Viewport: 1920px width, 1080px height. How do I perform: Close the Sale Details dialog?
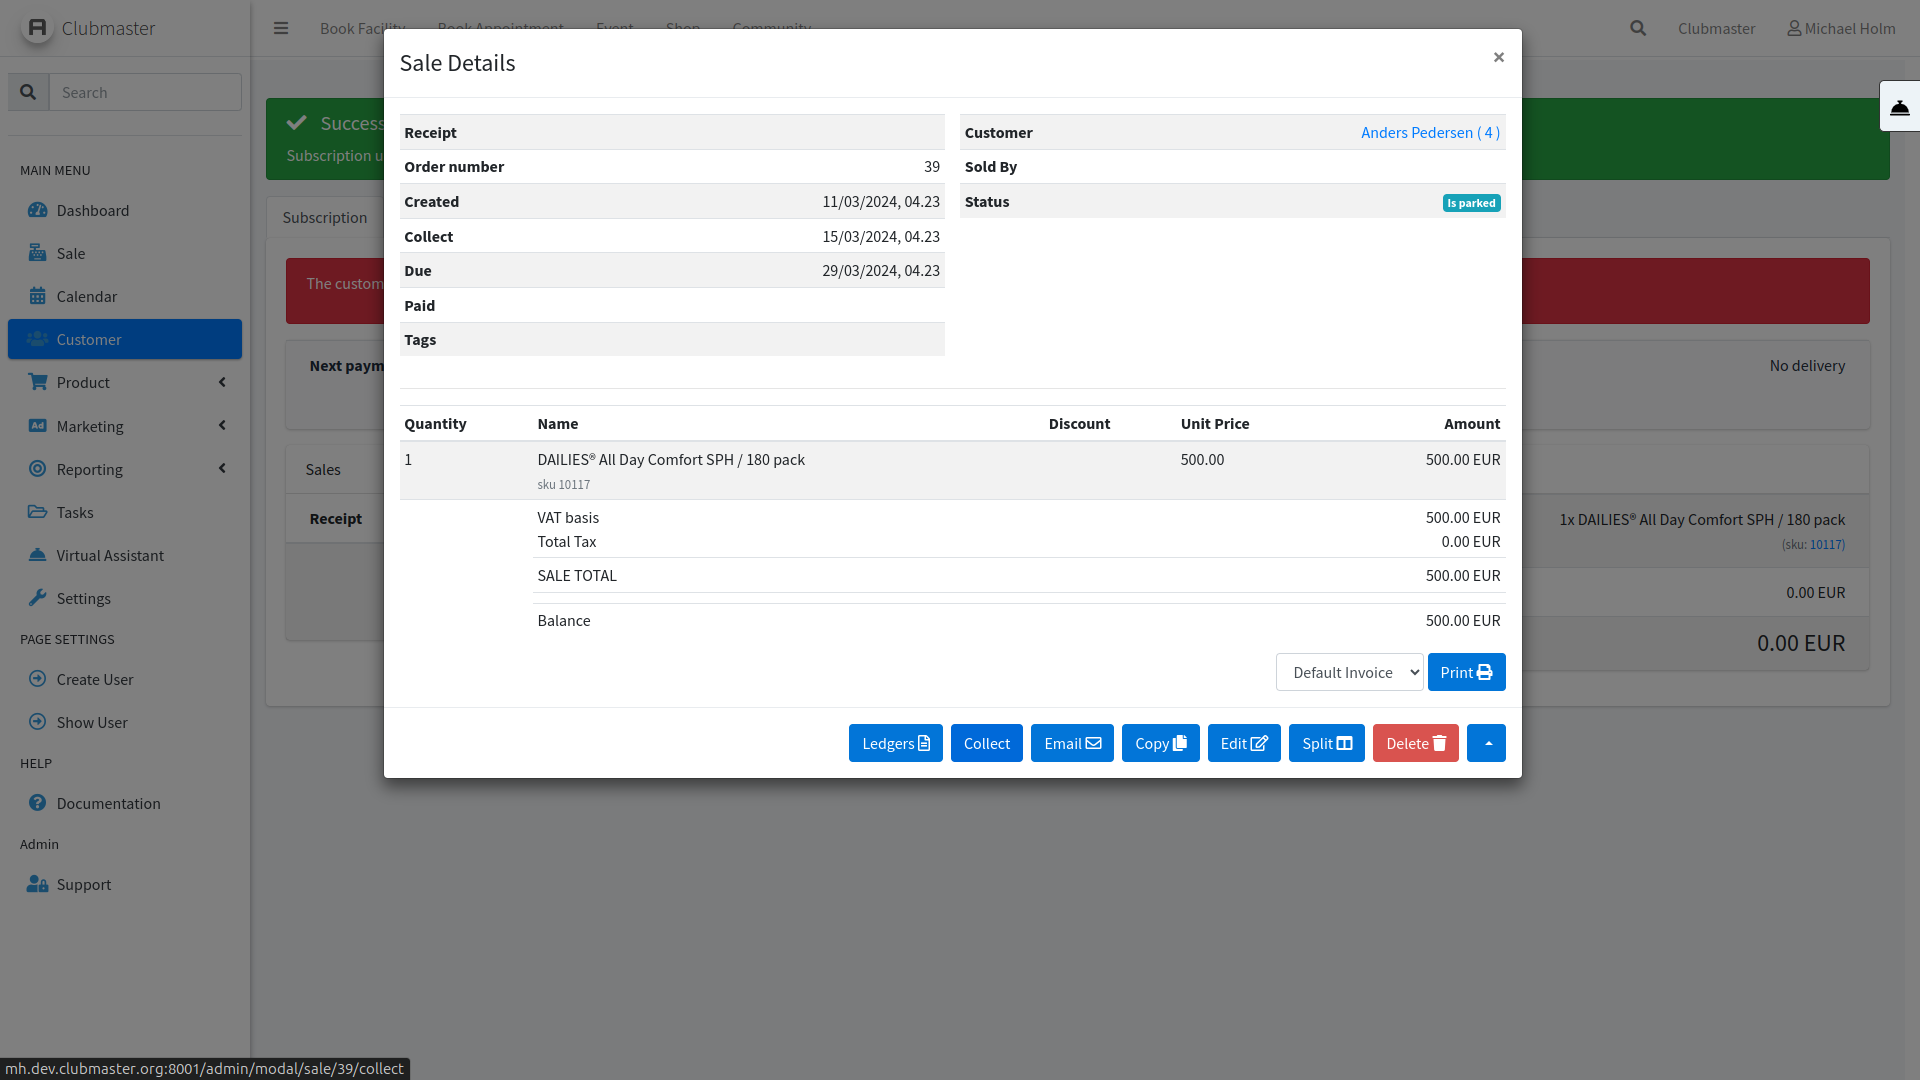[1498, 57]
